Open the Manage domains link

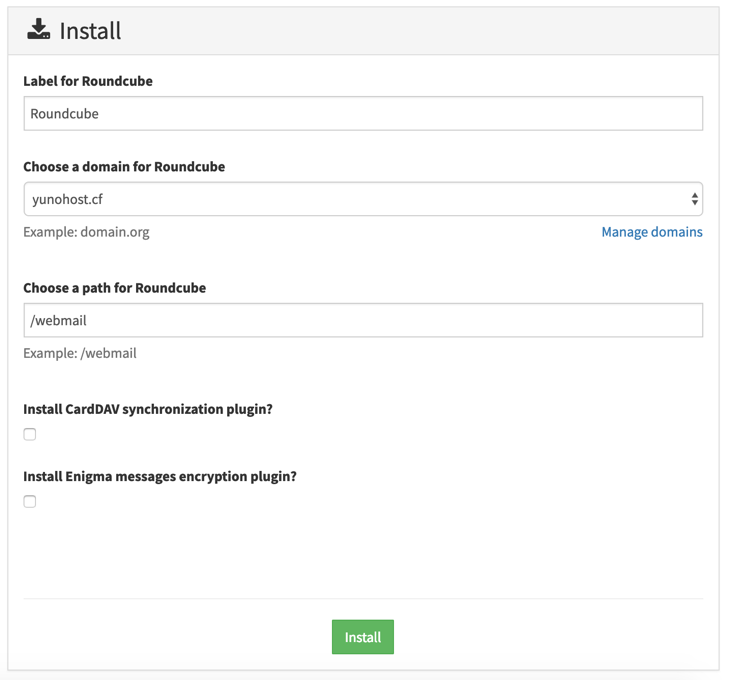(x=651, y=232)
